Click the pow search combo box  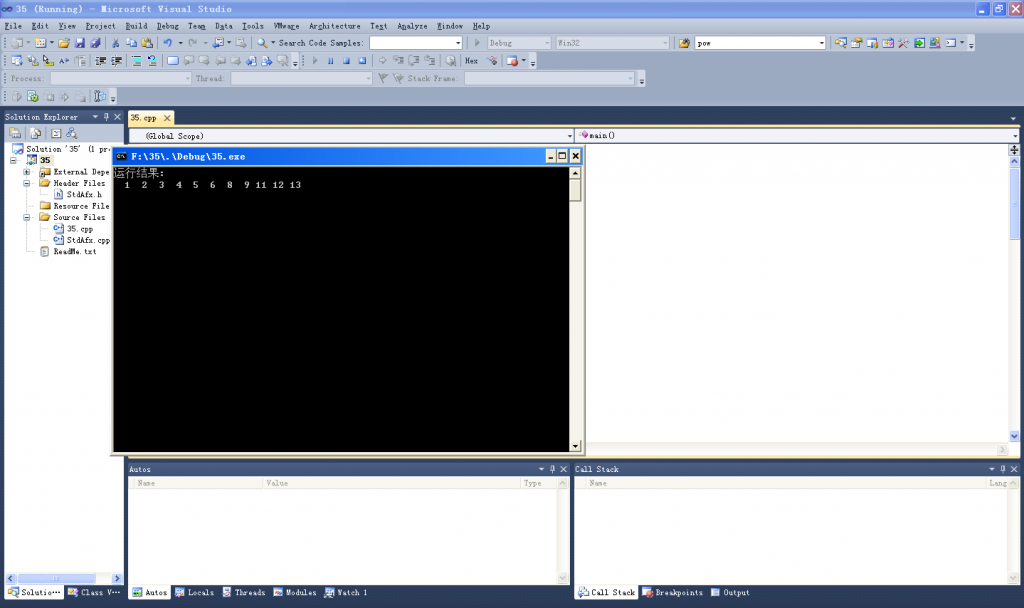(760, 43)
